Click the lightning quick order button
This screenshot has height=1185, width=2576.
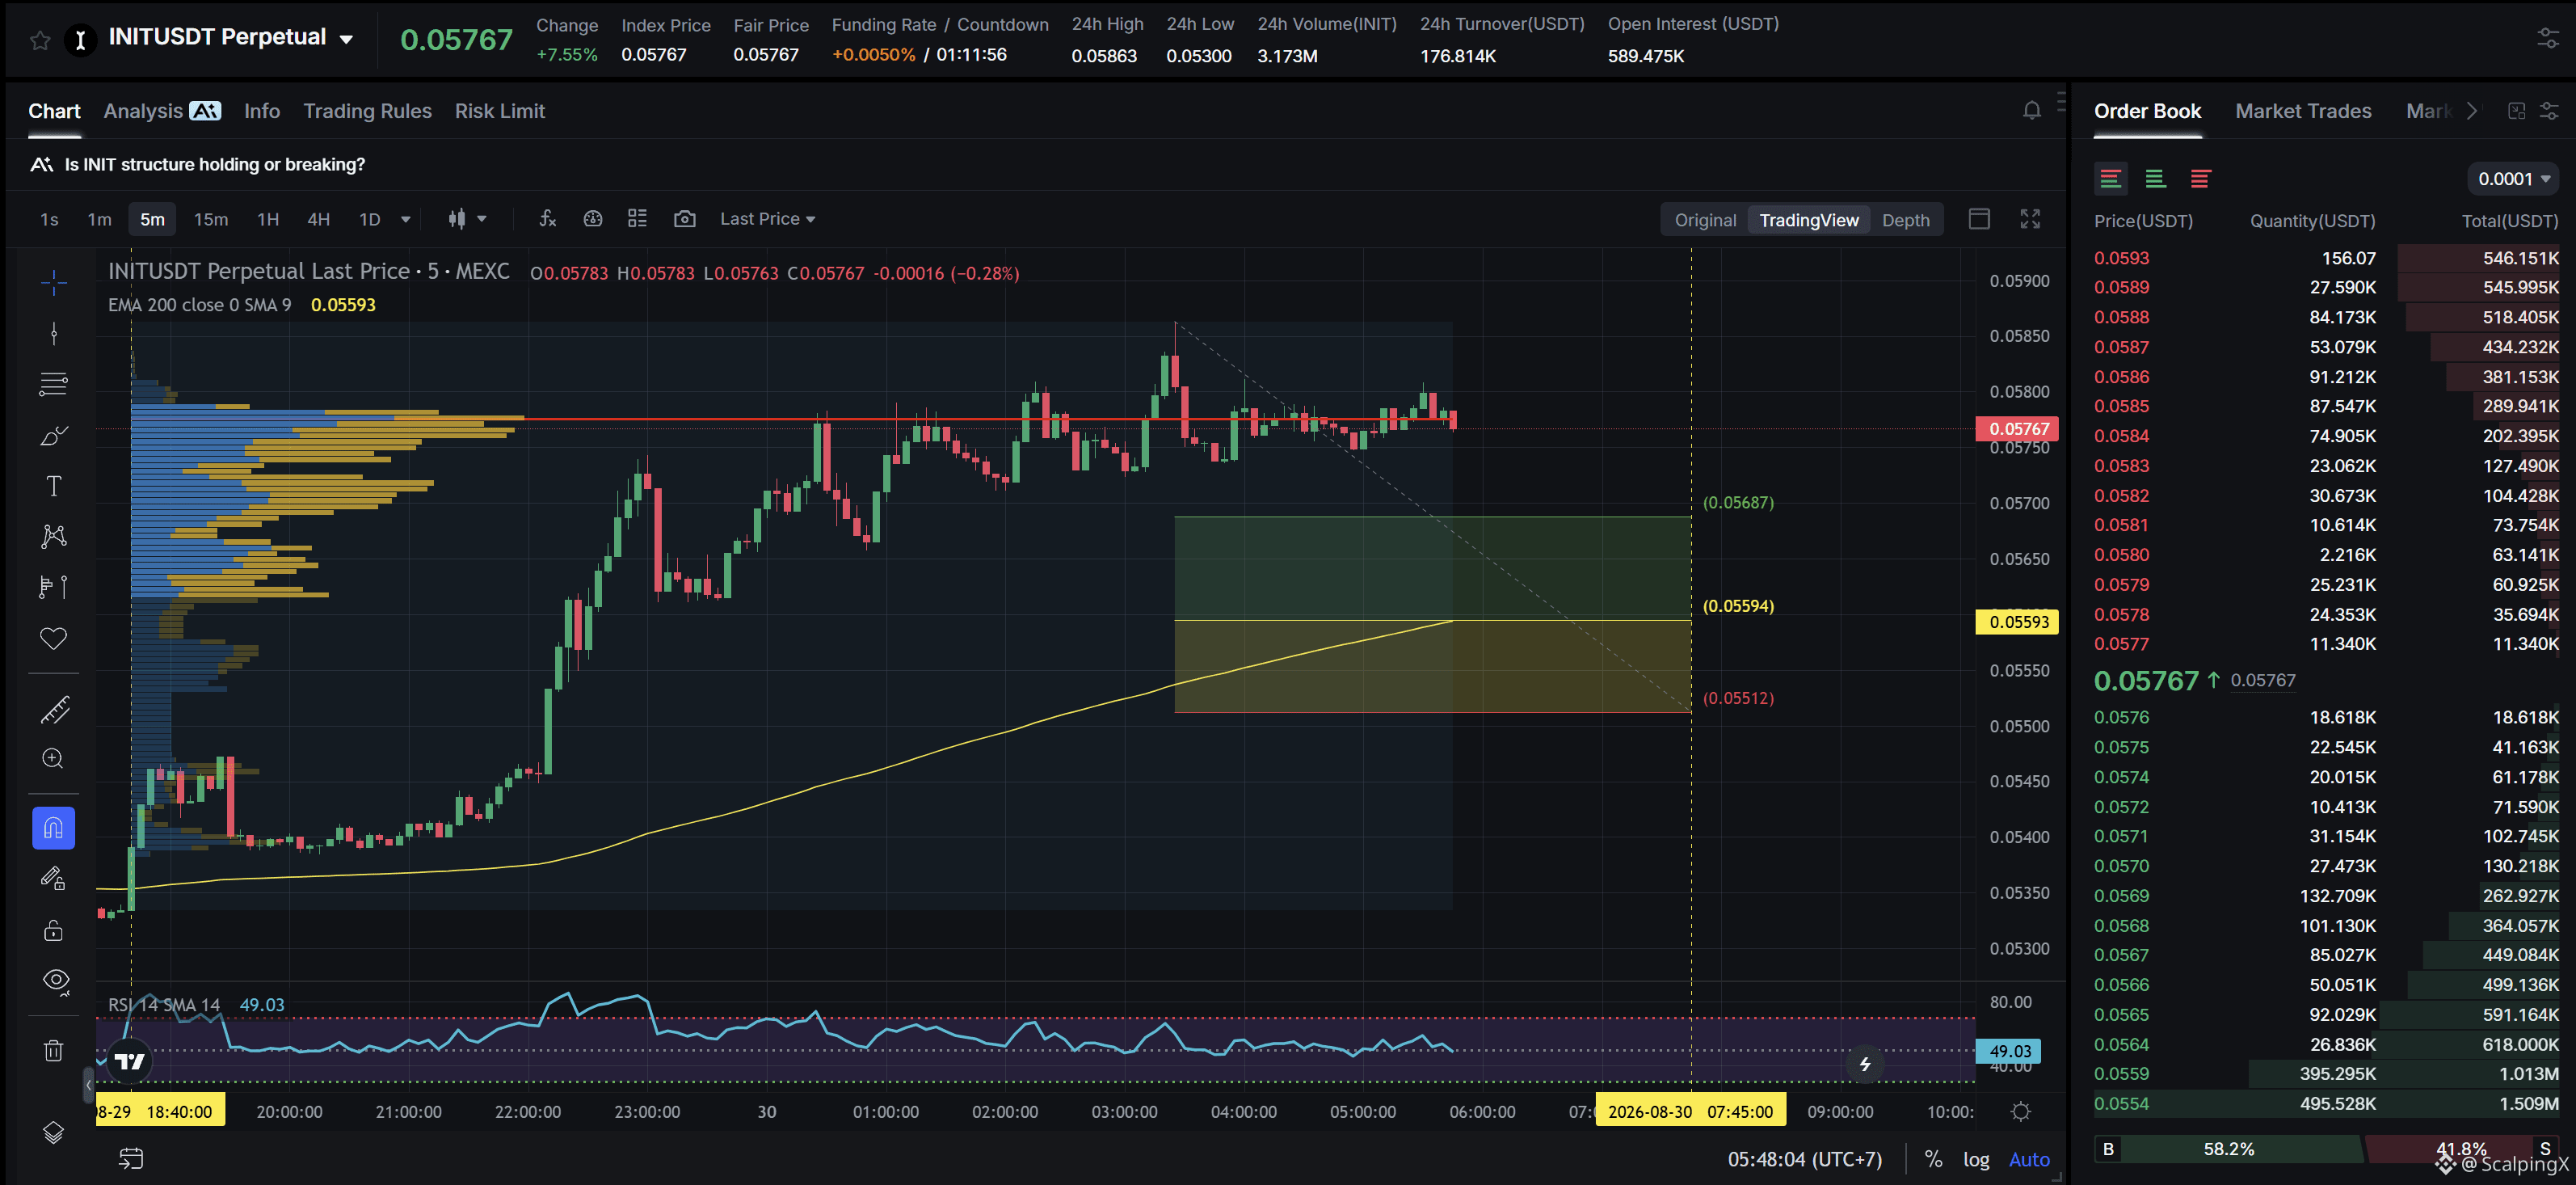1865,1064
